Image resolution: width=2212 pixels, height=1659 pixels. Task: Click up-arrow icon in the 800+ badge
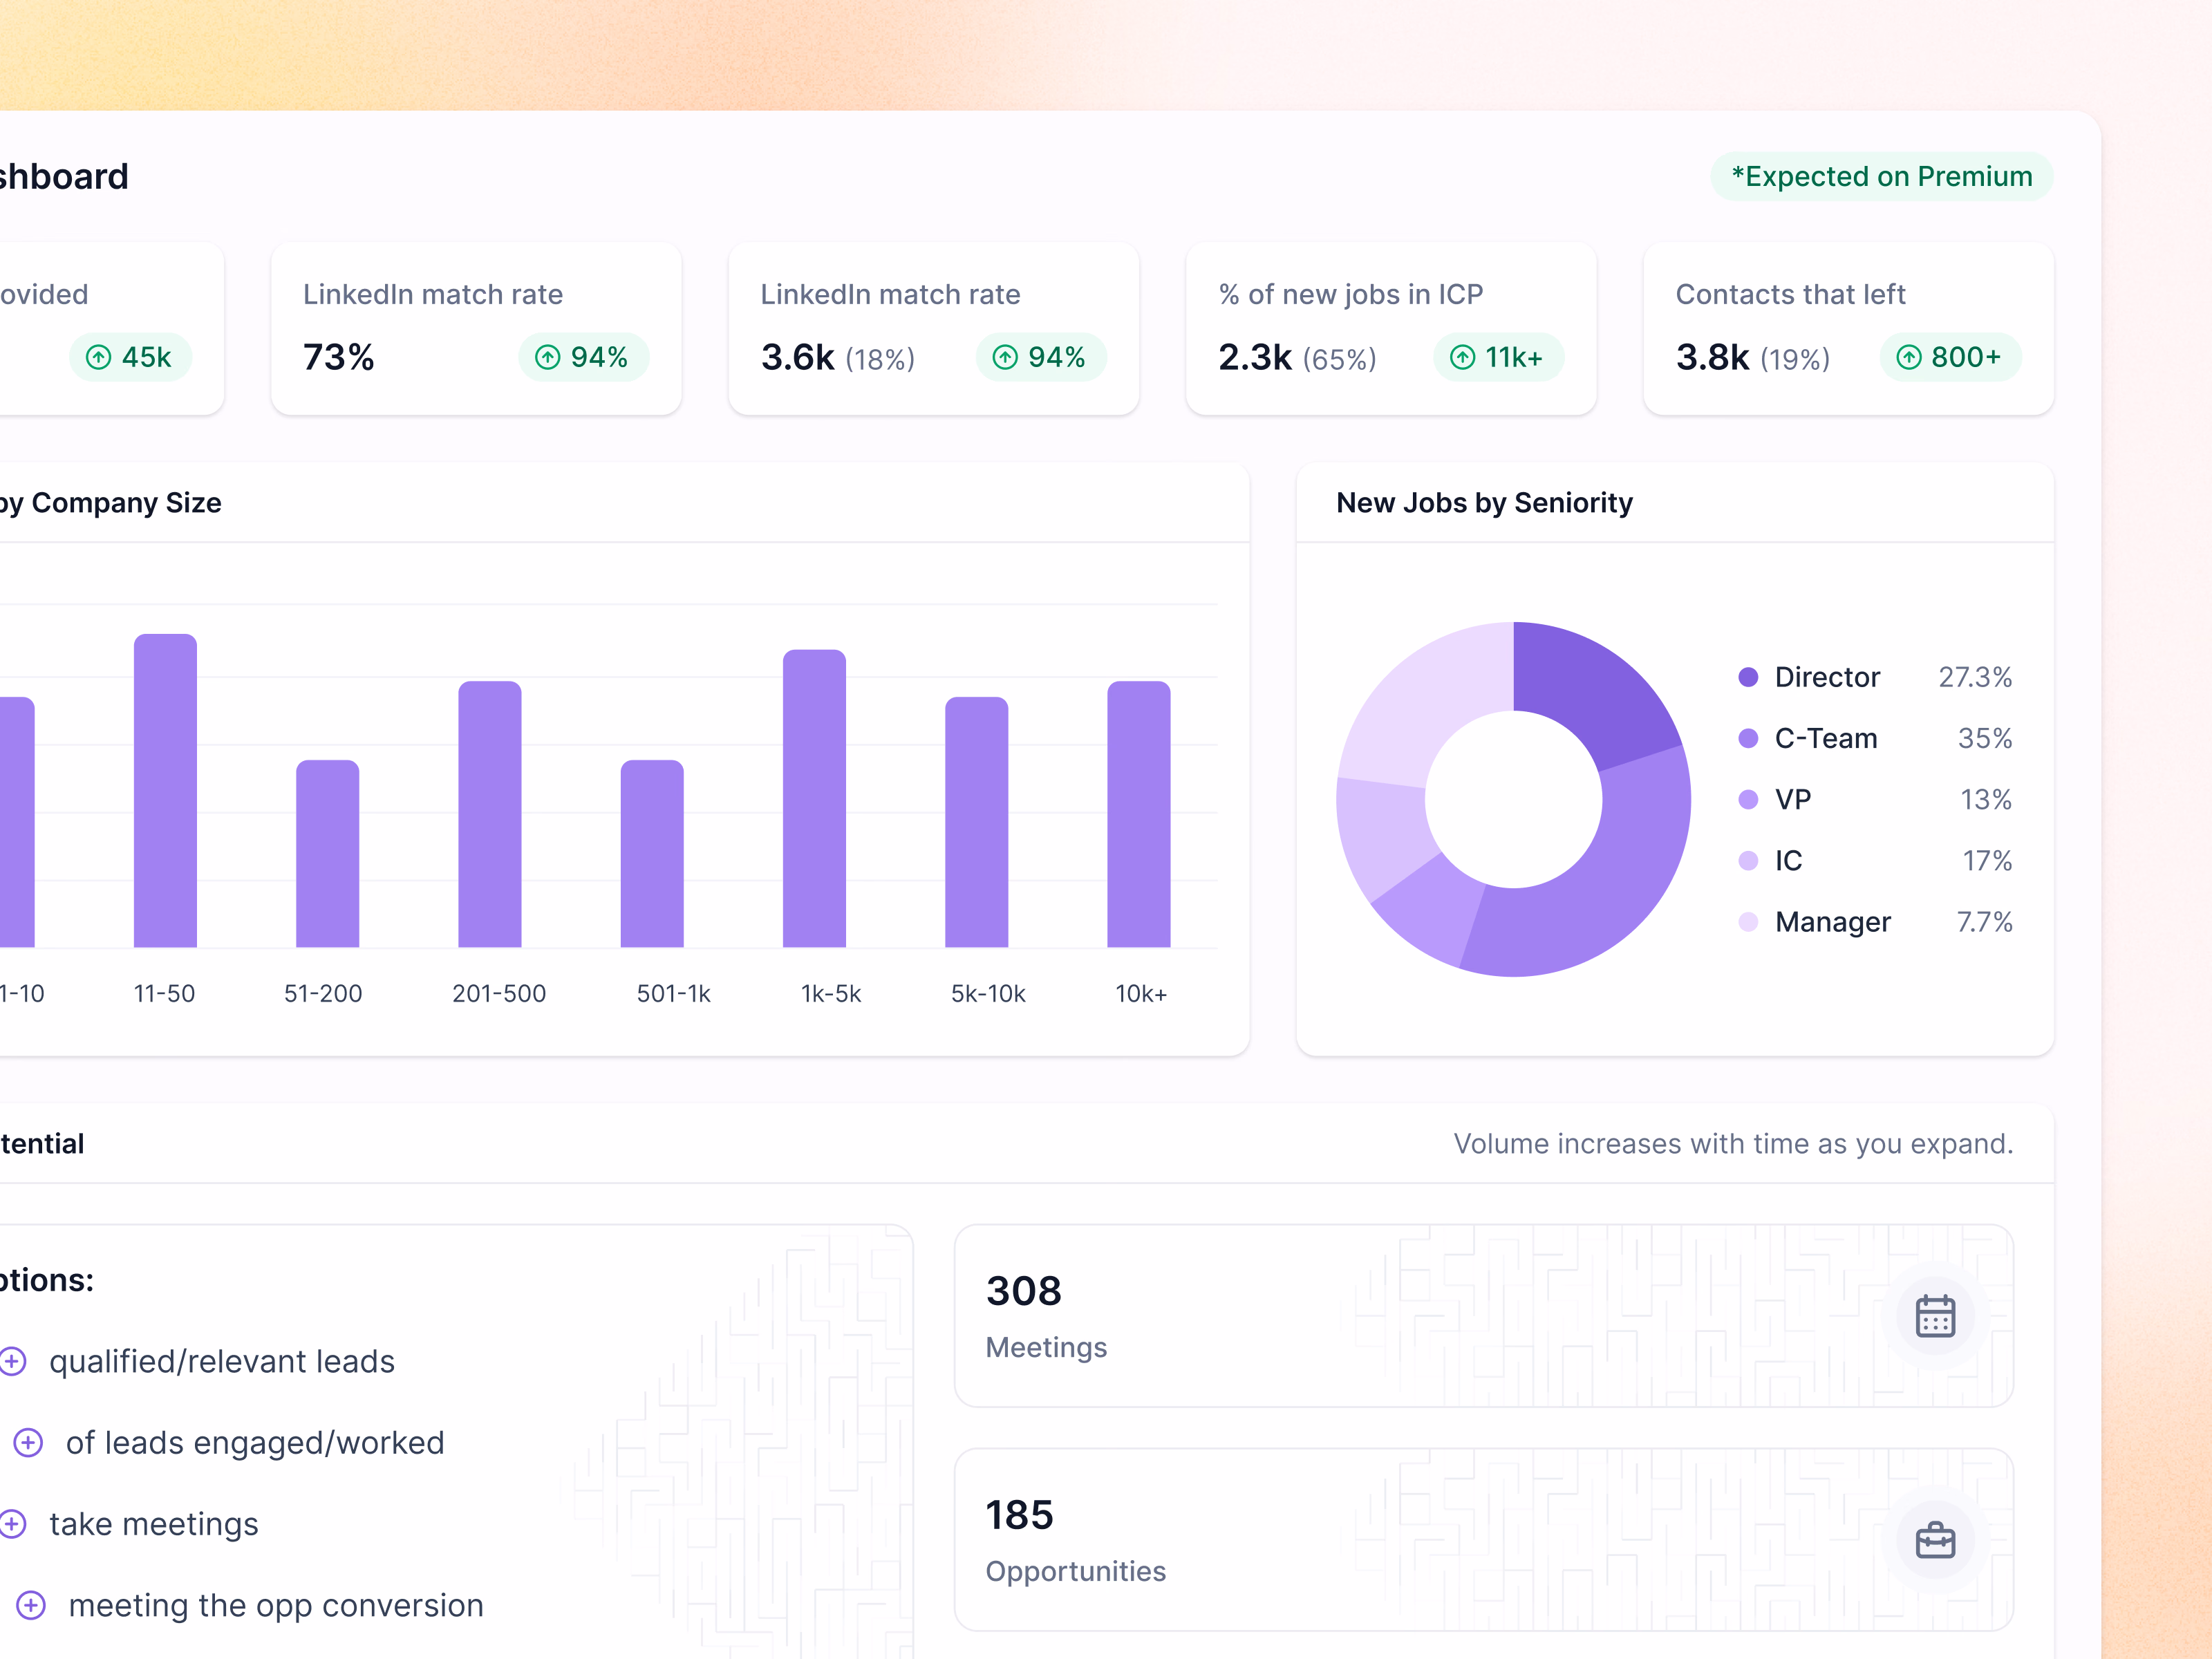click(1908, 357)
